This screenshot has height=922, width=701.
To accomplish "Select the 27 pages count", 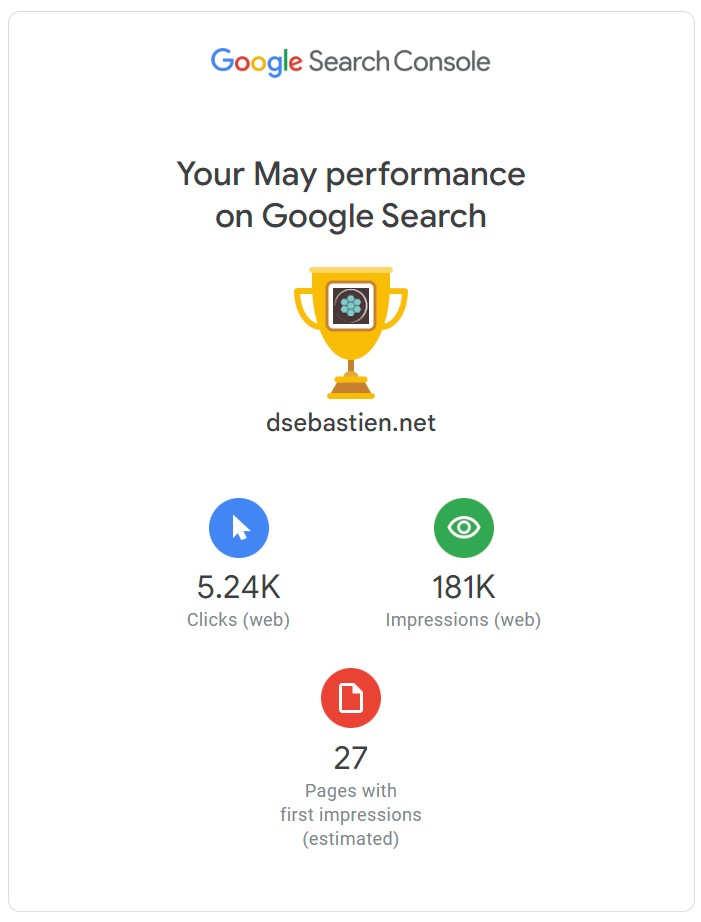I will pos(351,757).
